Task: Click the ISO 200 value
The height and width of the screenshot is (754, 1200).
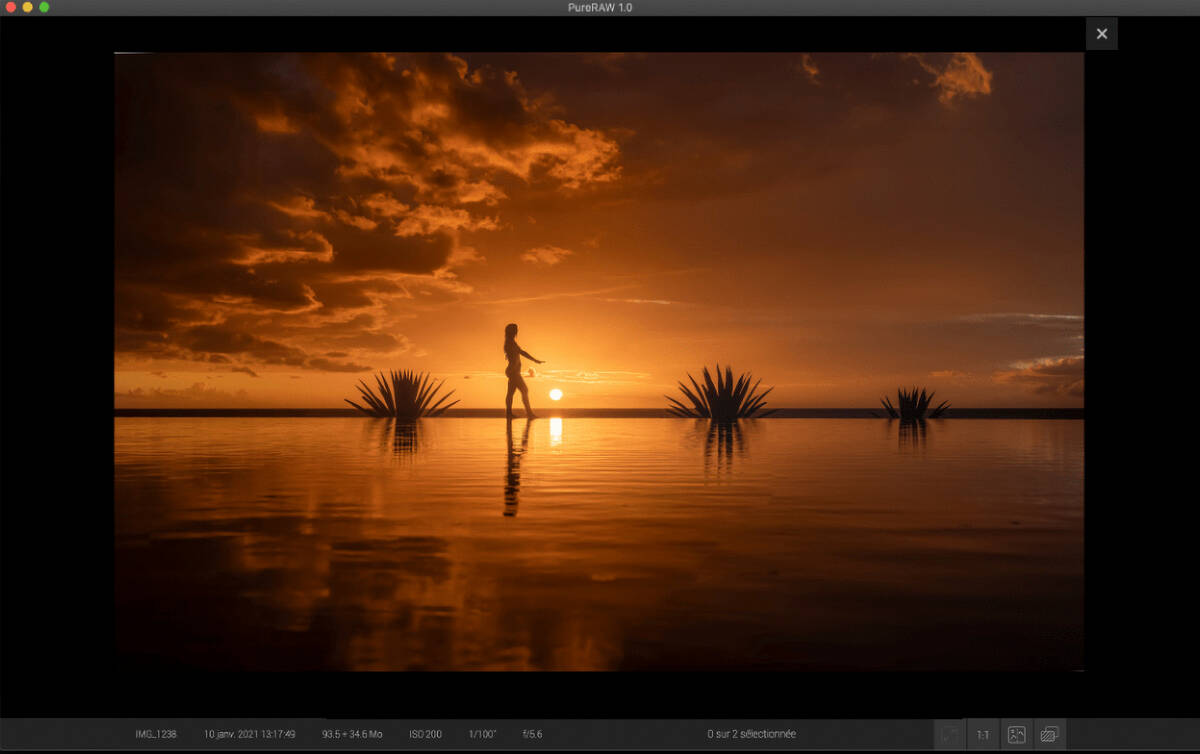Action: pyautogui.click(x=425, y=734)
